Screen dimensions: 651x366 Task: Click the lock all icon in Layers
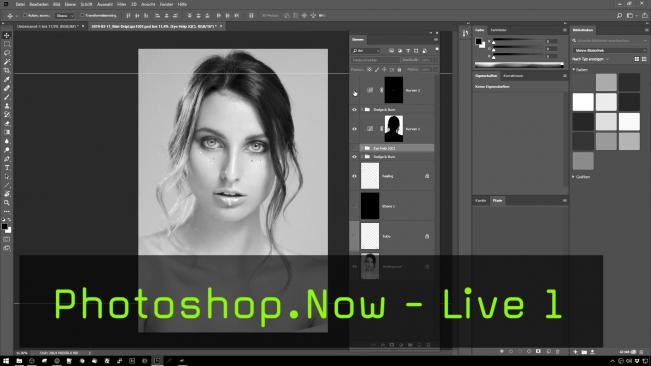(399, 70)
